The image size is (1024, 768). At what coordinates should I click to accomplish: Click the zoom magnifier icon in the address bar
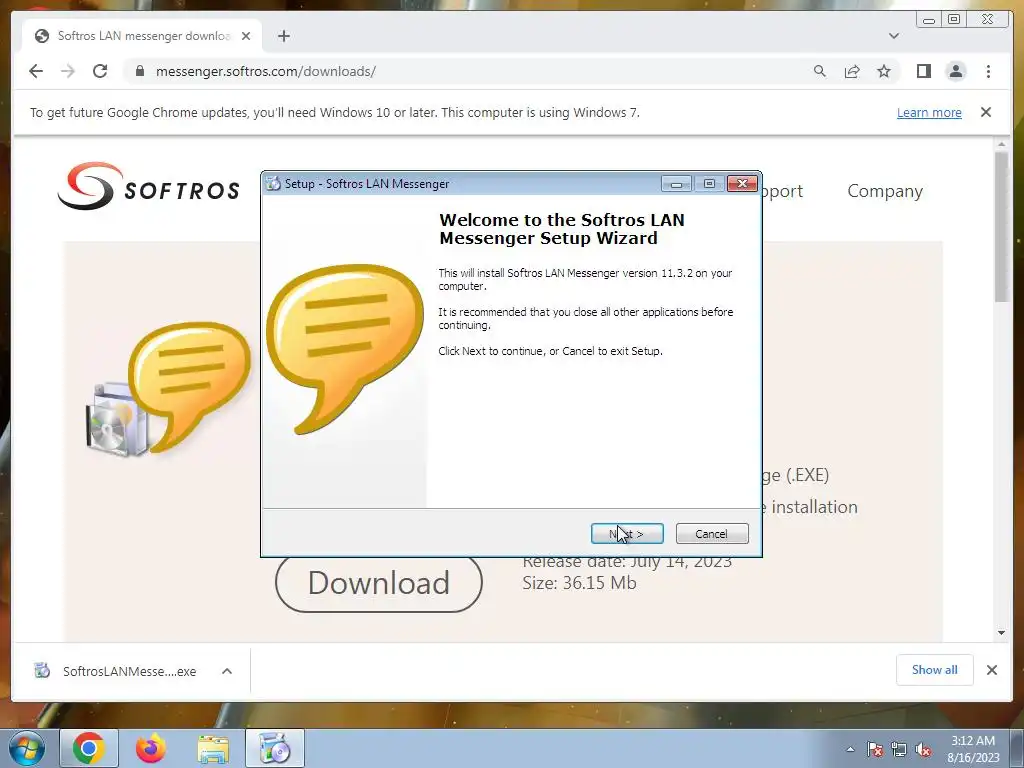point(820,71)
